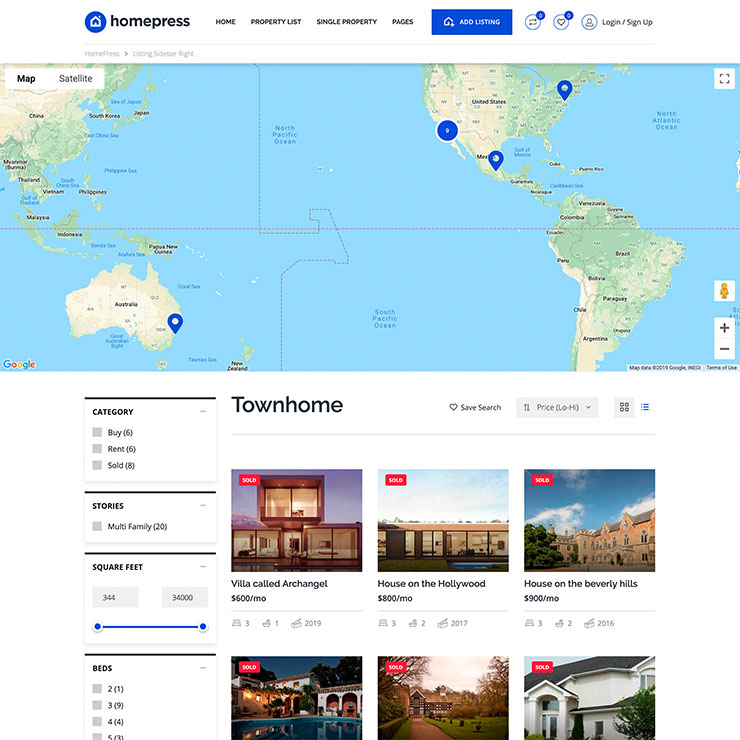Switch to grid view layout
Viewport: 740px width, 740px height.
[624, 407]
